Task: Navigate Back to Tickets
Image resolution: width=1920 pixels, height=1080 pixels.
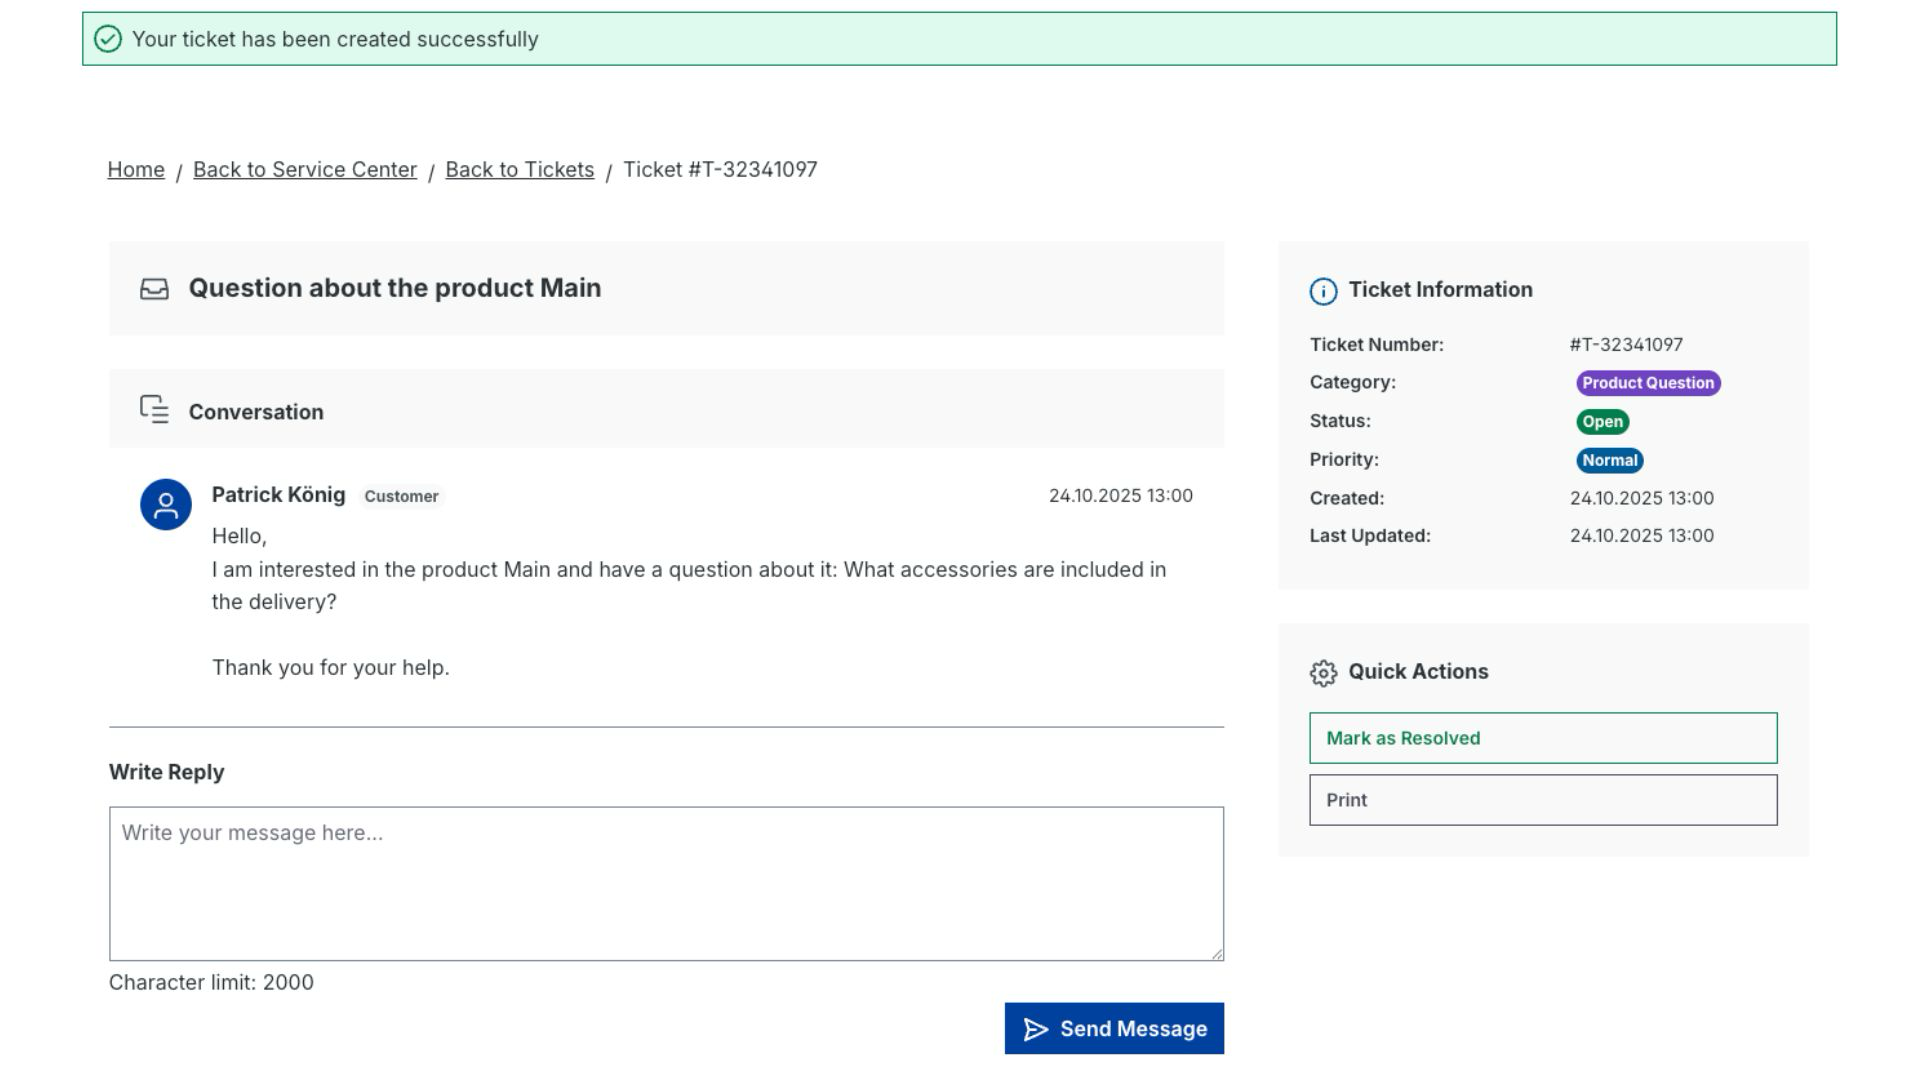Action: tap(520, 170)
